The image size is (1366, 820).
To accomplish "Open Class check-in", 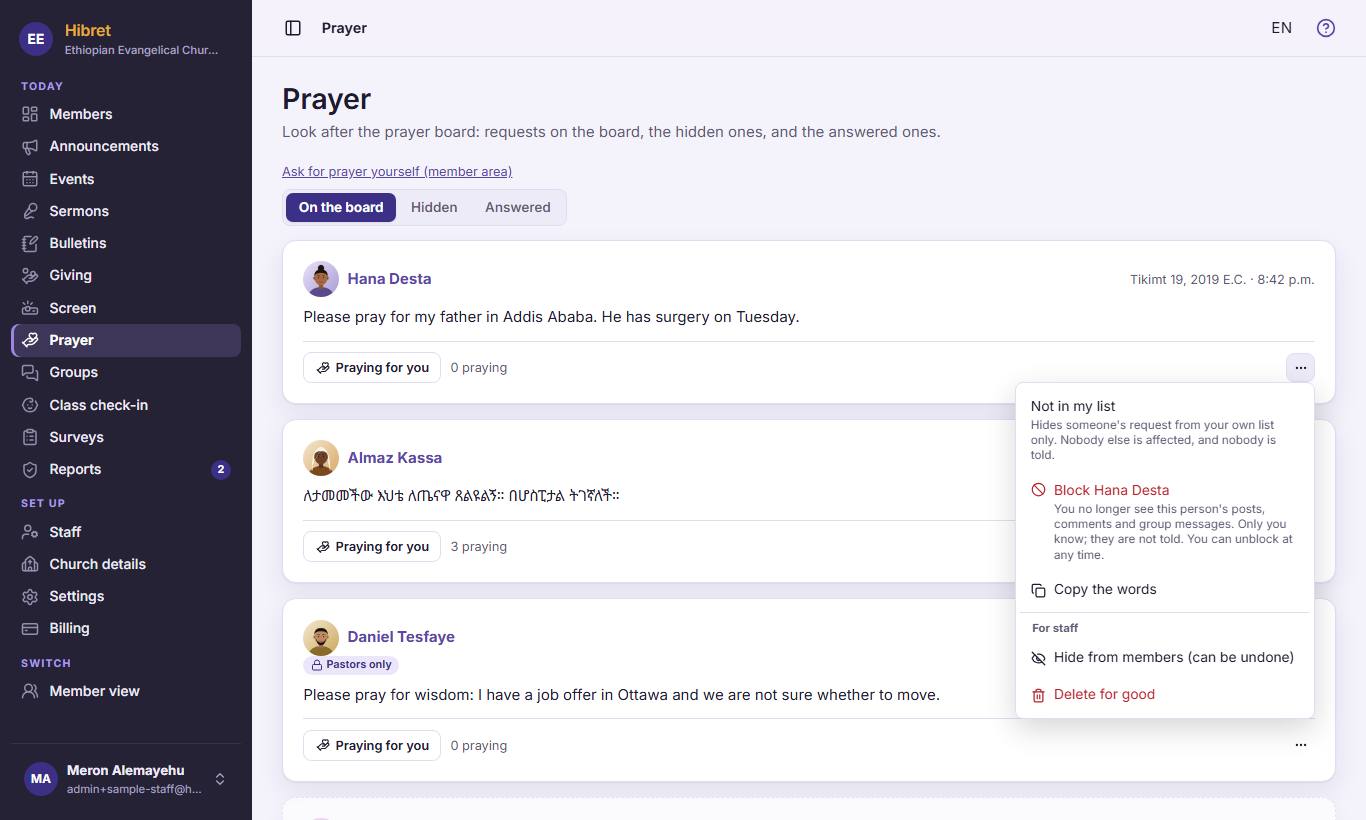I will click(126, 405).
